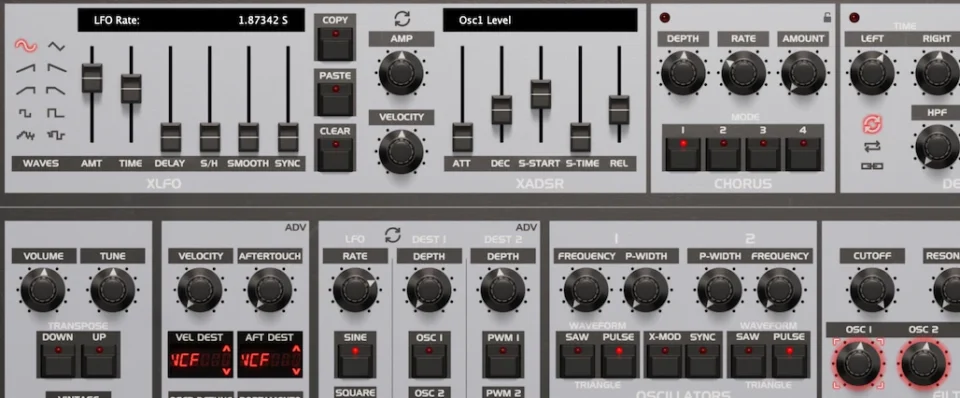Choose the random stepped XLFO waveform
This screenshot has height=398, width=960.
click(56, 135)
